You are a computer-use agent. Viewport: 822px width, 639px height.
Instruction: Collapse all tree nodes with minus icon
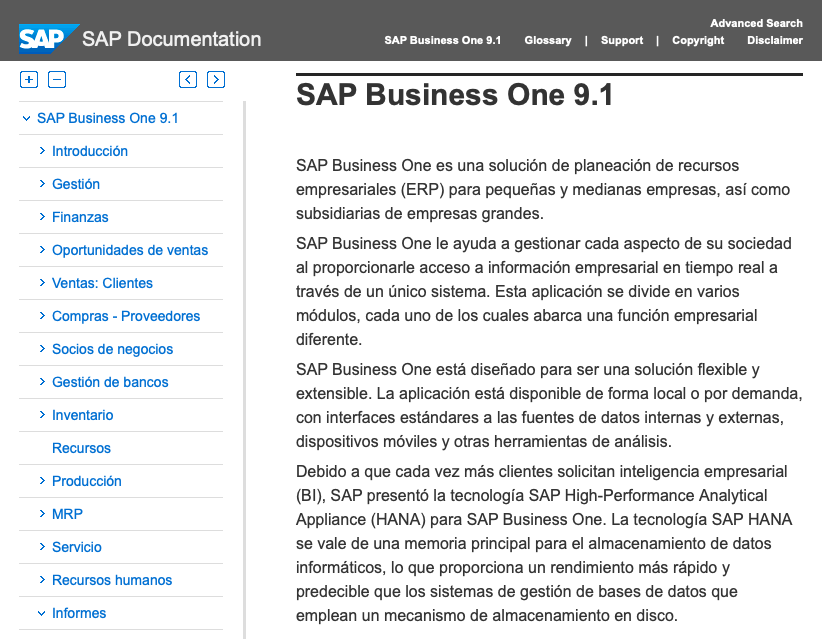57,80
